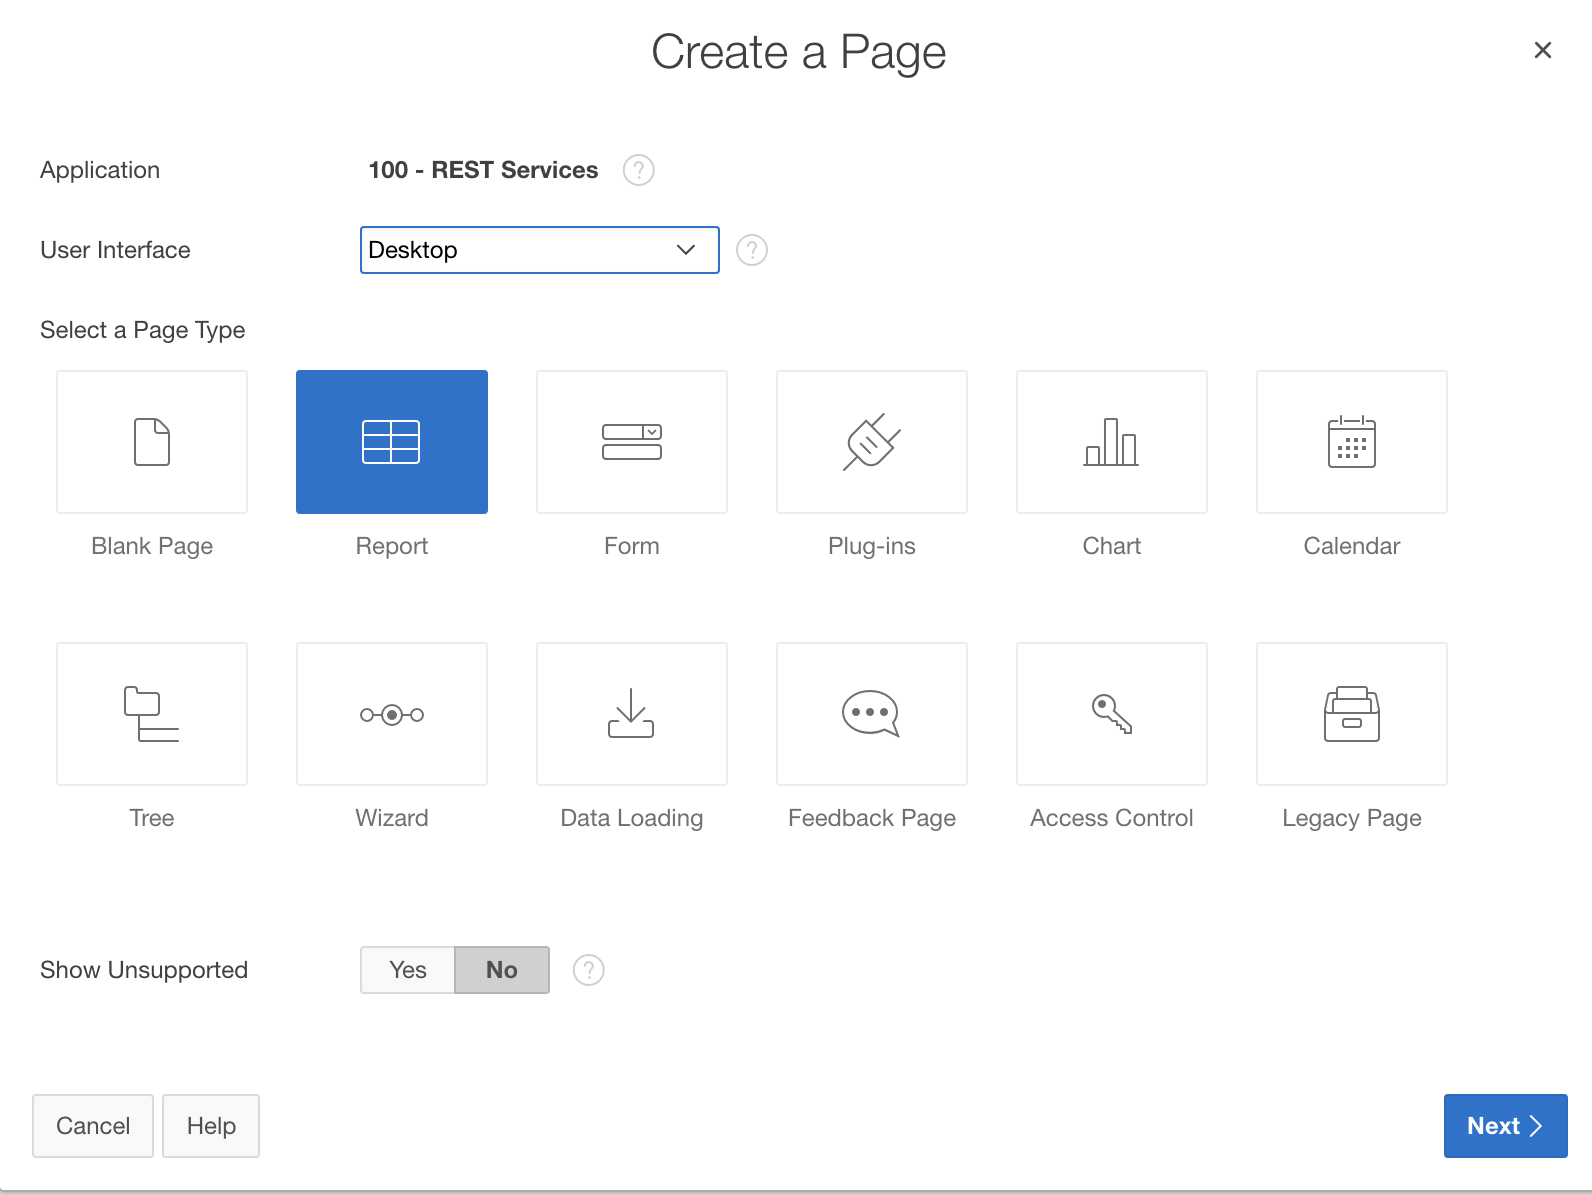
Task: Open the User Interface dropdown
Action: click(x=540, y=250)
